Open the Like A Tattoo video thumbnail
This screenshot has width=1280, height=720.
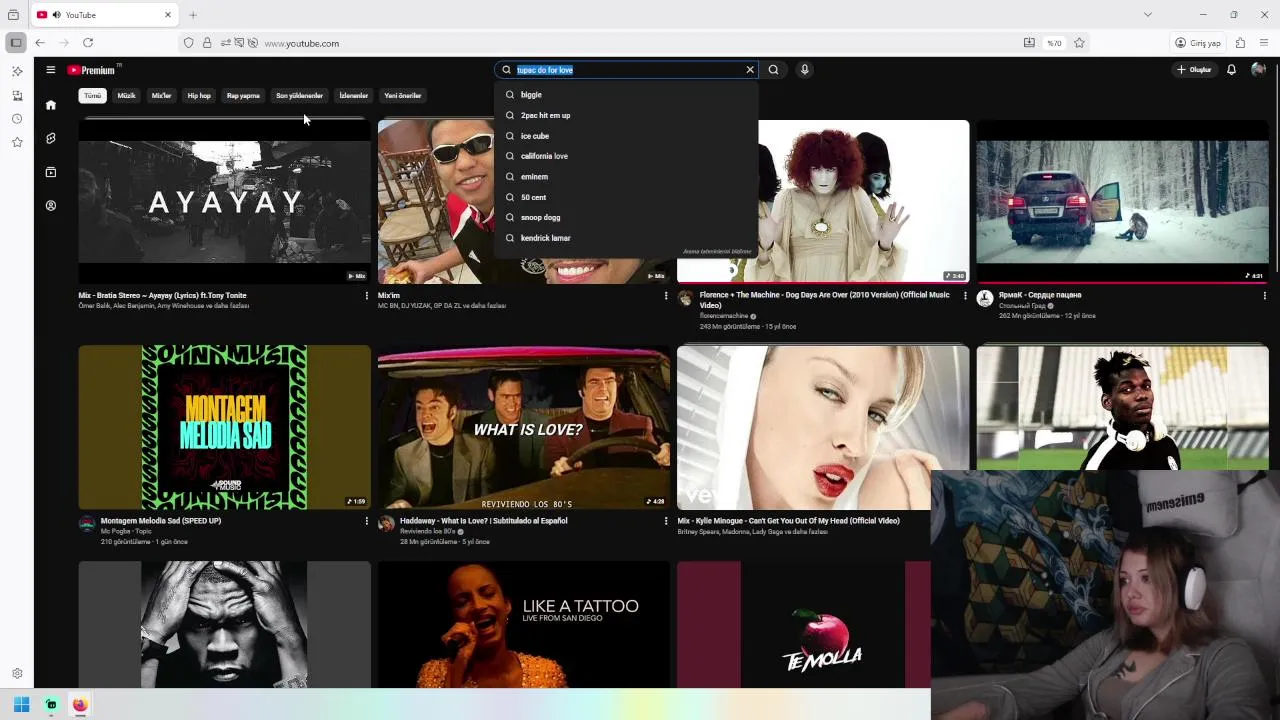pyautogui.click(x=524, y=625)
